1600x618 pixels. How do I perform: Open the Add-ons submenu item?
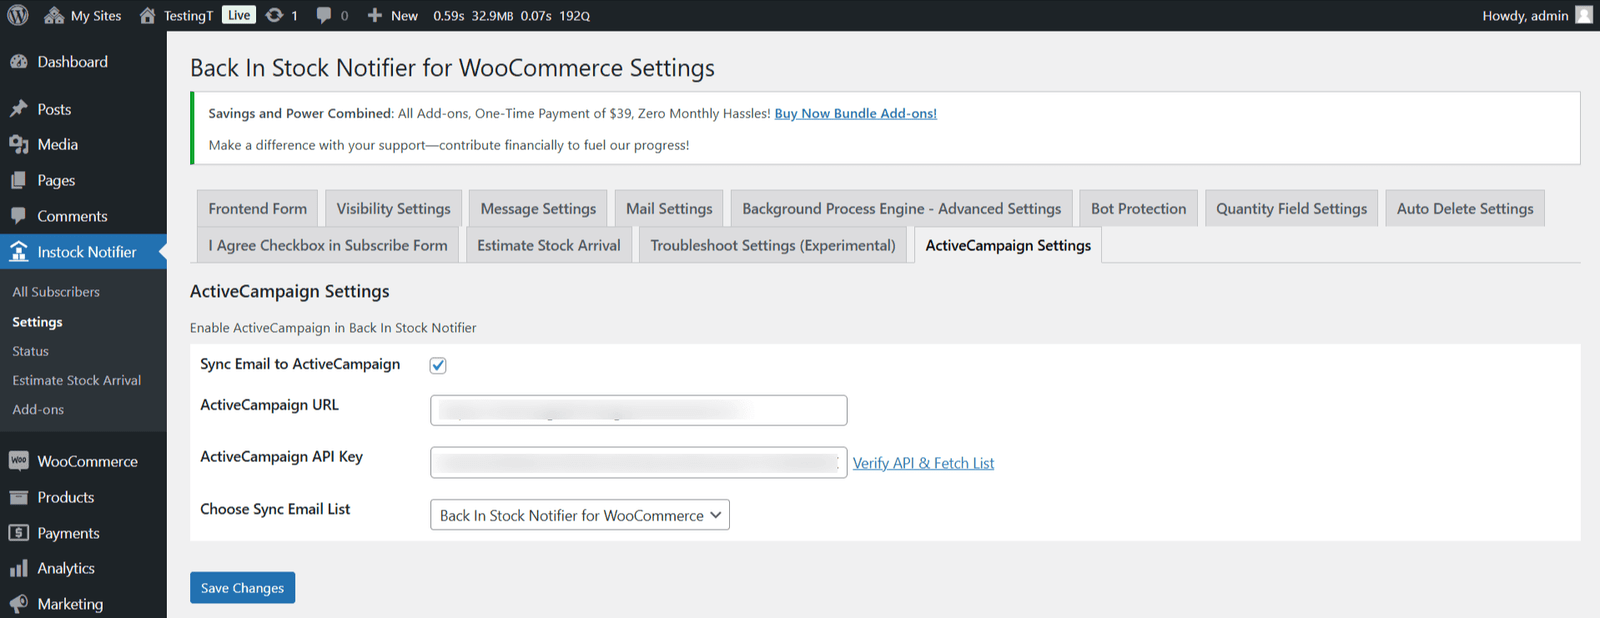coord(38,409)
